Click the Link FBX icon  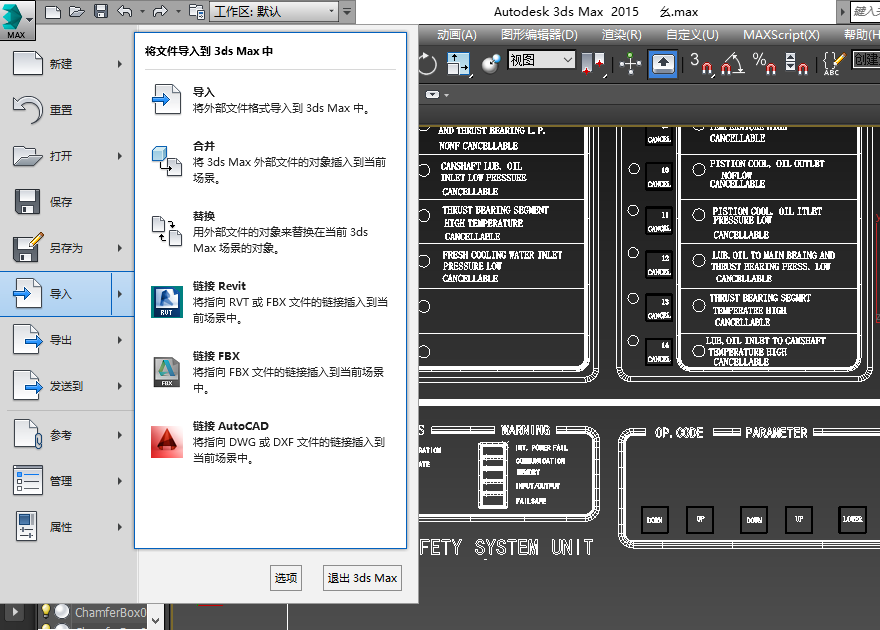[166, 372]
